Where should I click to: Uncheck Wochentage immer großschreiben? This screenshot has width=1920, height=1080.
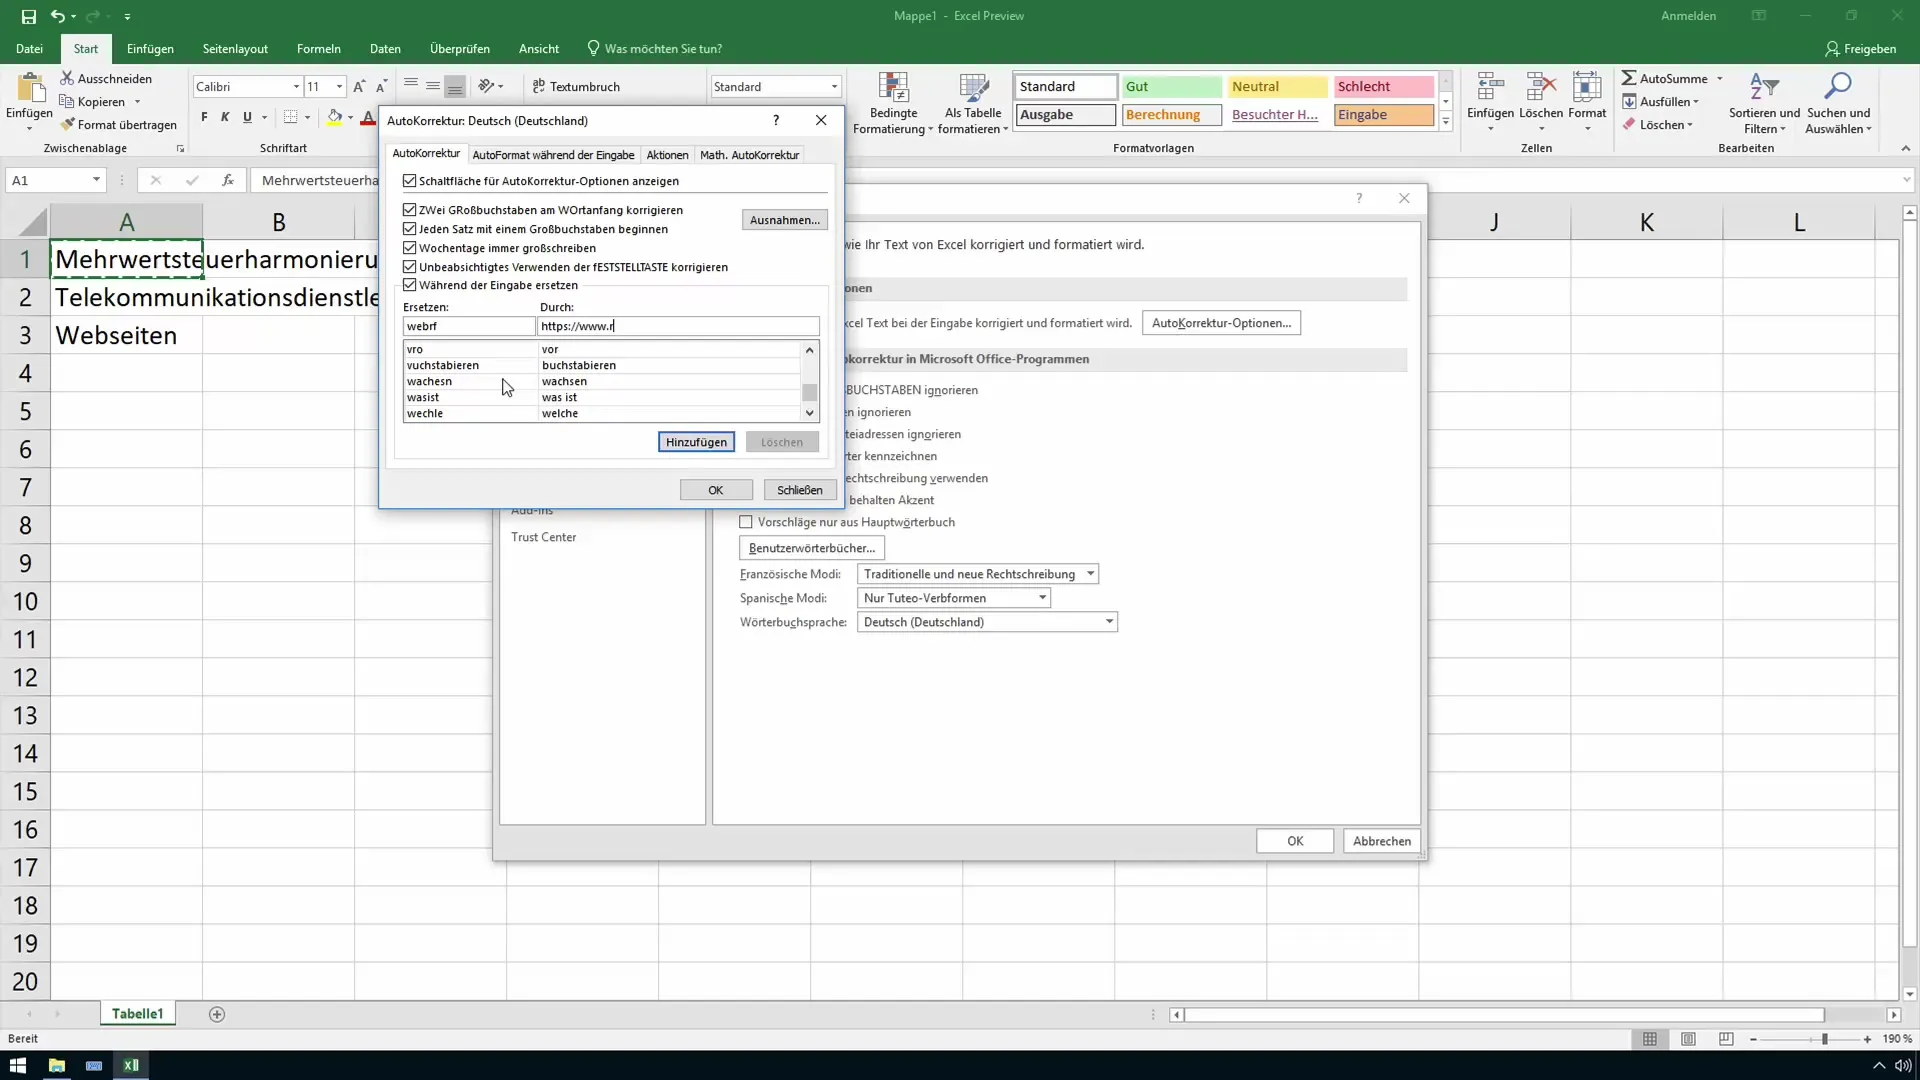click(x=410, y=248)
